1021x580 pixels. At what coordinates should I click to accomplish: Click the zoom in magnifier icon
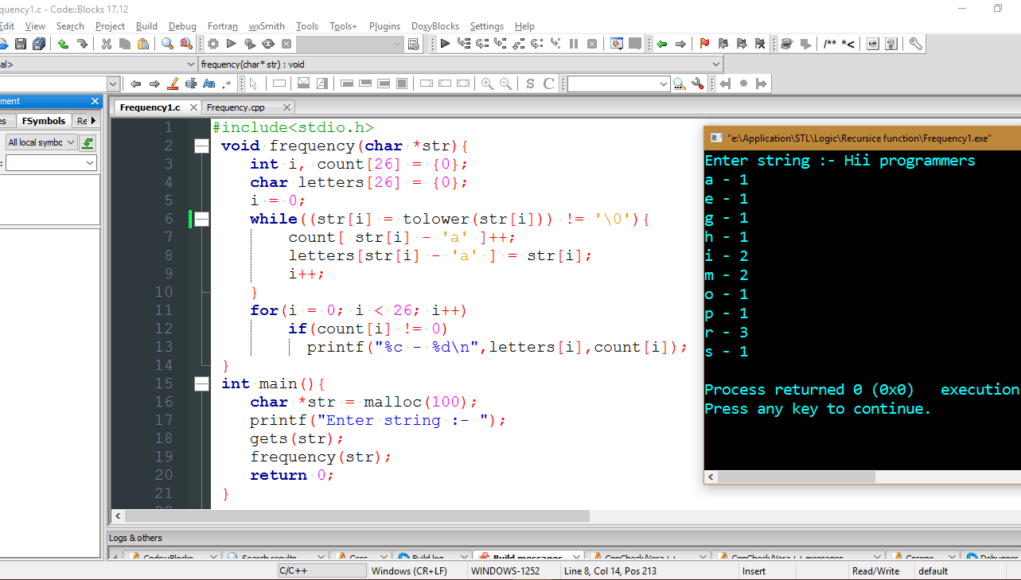487,84
